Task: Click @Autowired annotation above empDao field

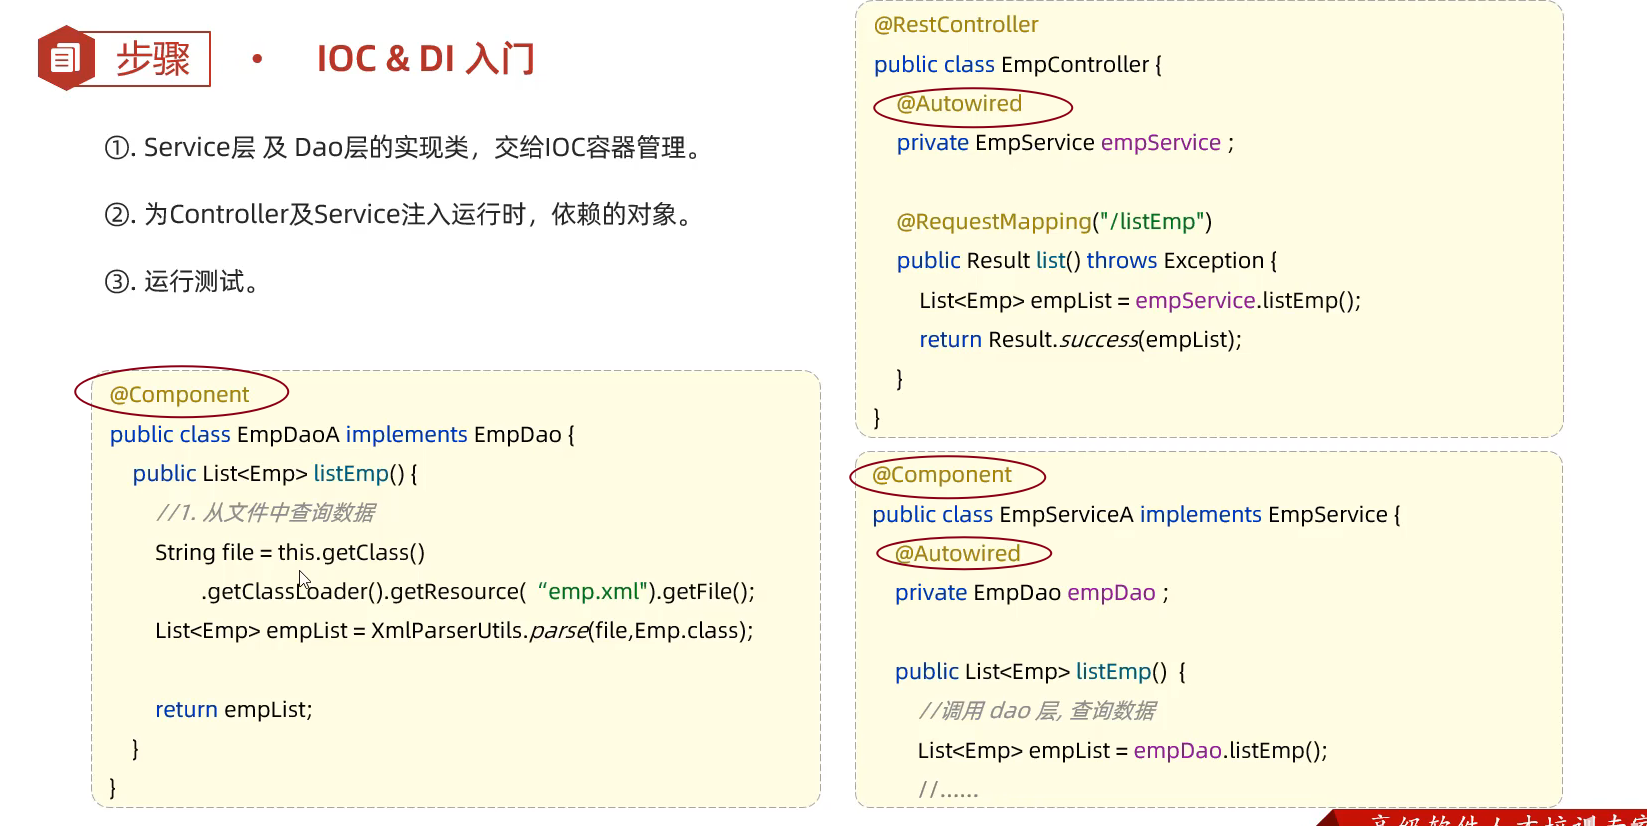Action: coord(957,554)
